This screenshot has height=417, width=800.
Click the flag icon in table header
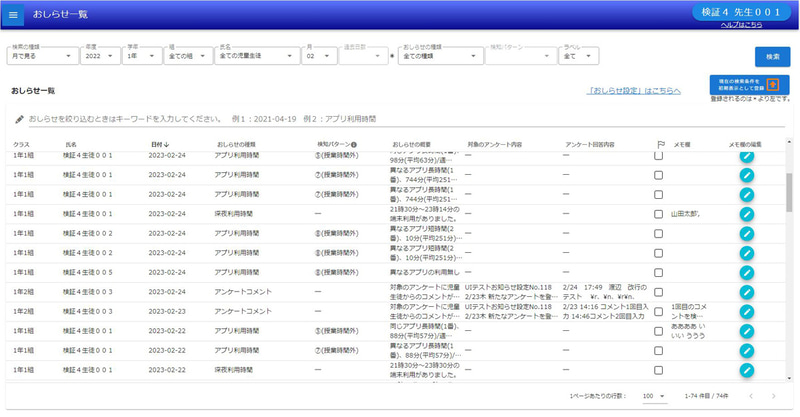pyautogui.click(x=661, y=145)
